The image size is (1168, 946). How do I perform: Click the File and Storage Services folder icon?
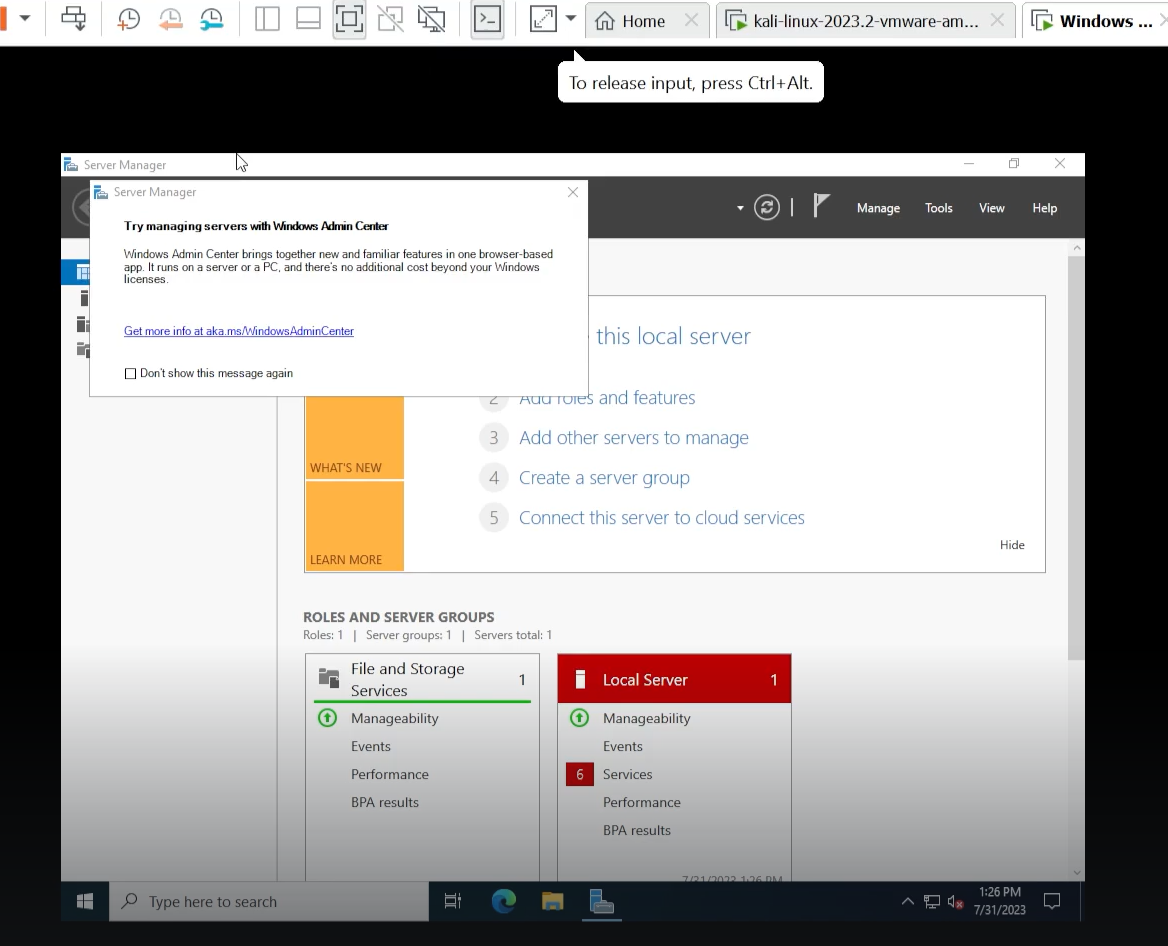coord(328,678)
